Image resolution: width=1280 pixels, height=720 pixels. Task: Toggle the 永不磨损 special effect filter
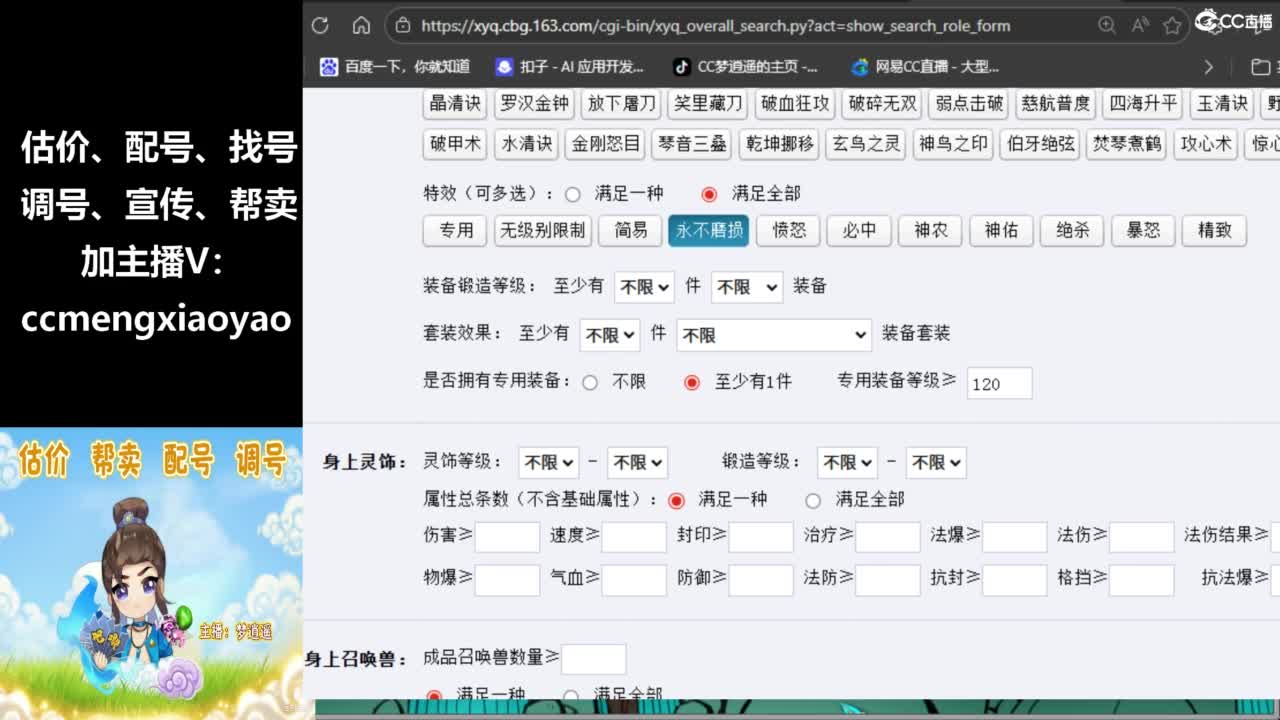(x=708, y=231)
